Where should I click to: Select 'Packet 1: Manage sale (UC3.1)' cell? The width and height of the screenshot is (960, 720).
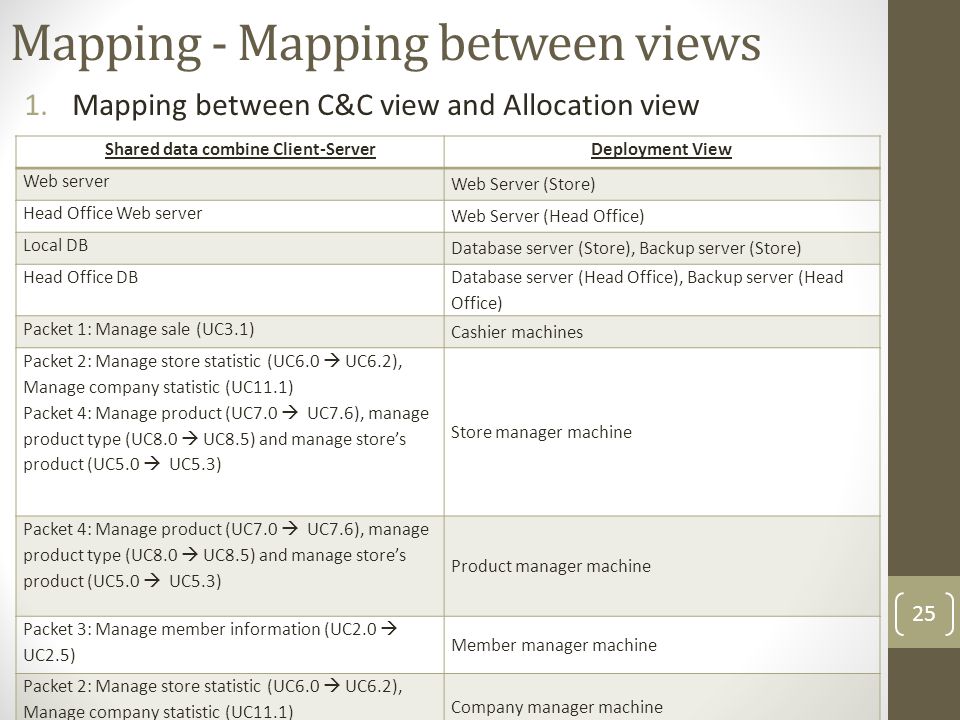pos(230,332)
